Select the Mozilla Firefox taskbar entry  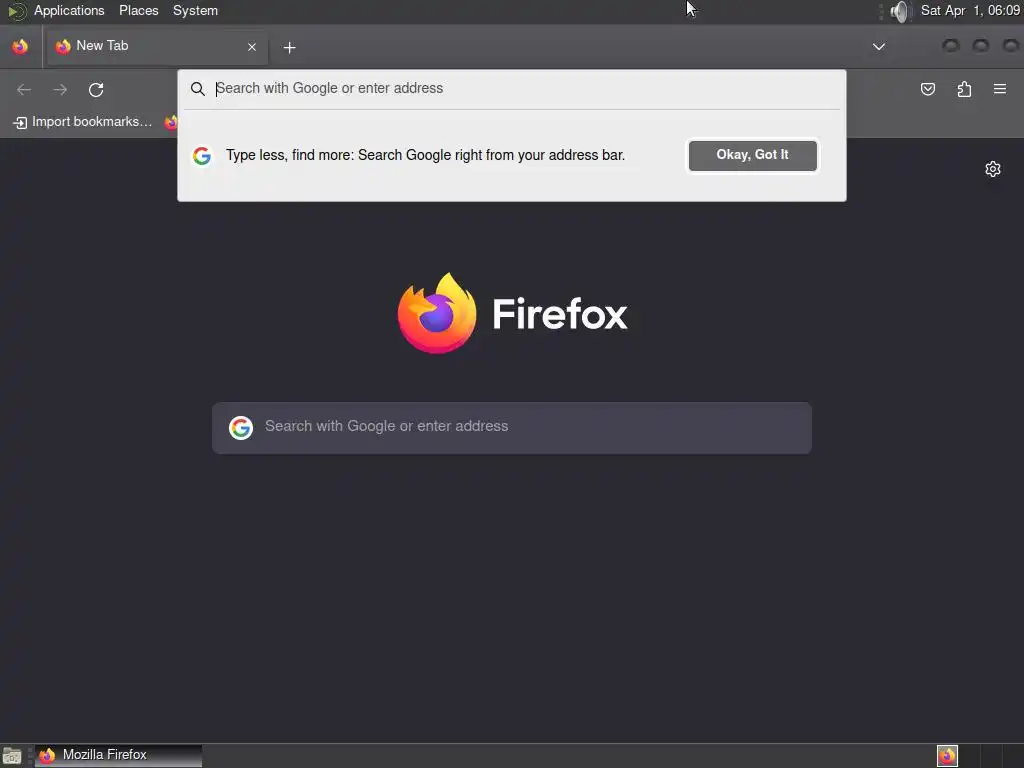click(x=118, y=755)
